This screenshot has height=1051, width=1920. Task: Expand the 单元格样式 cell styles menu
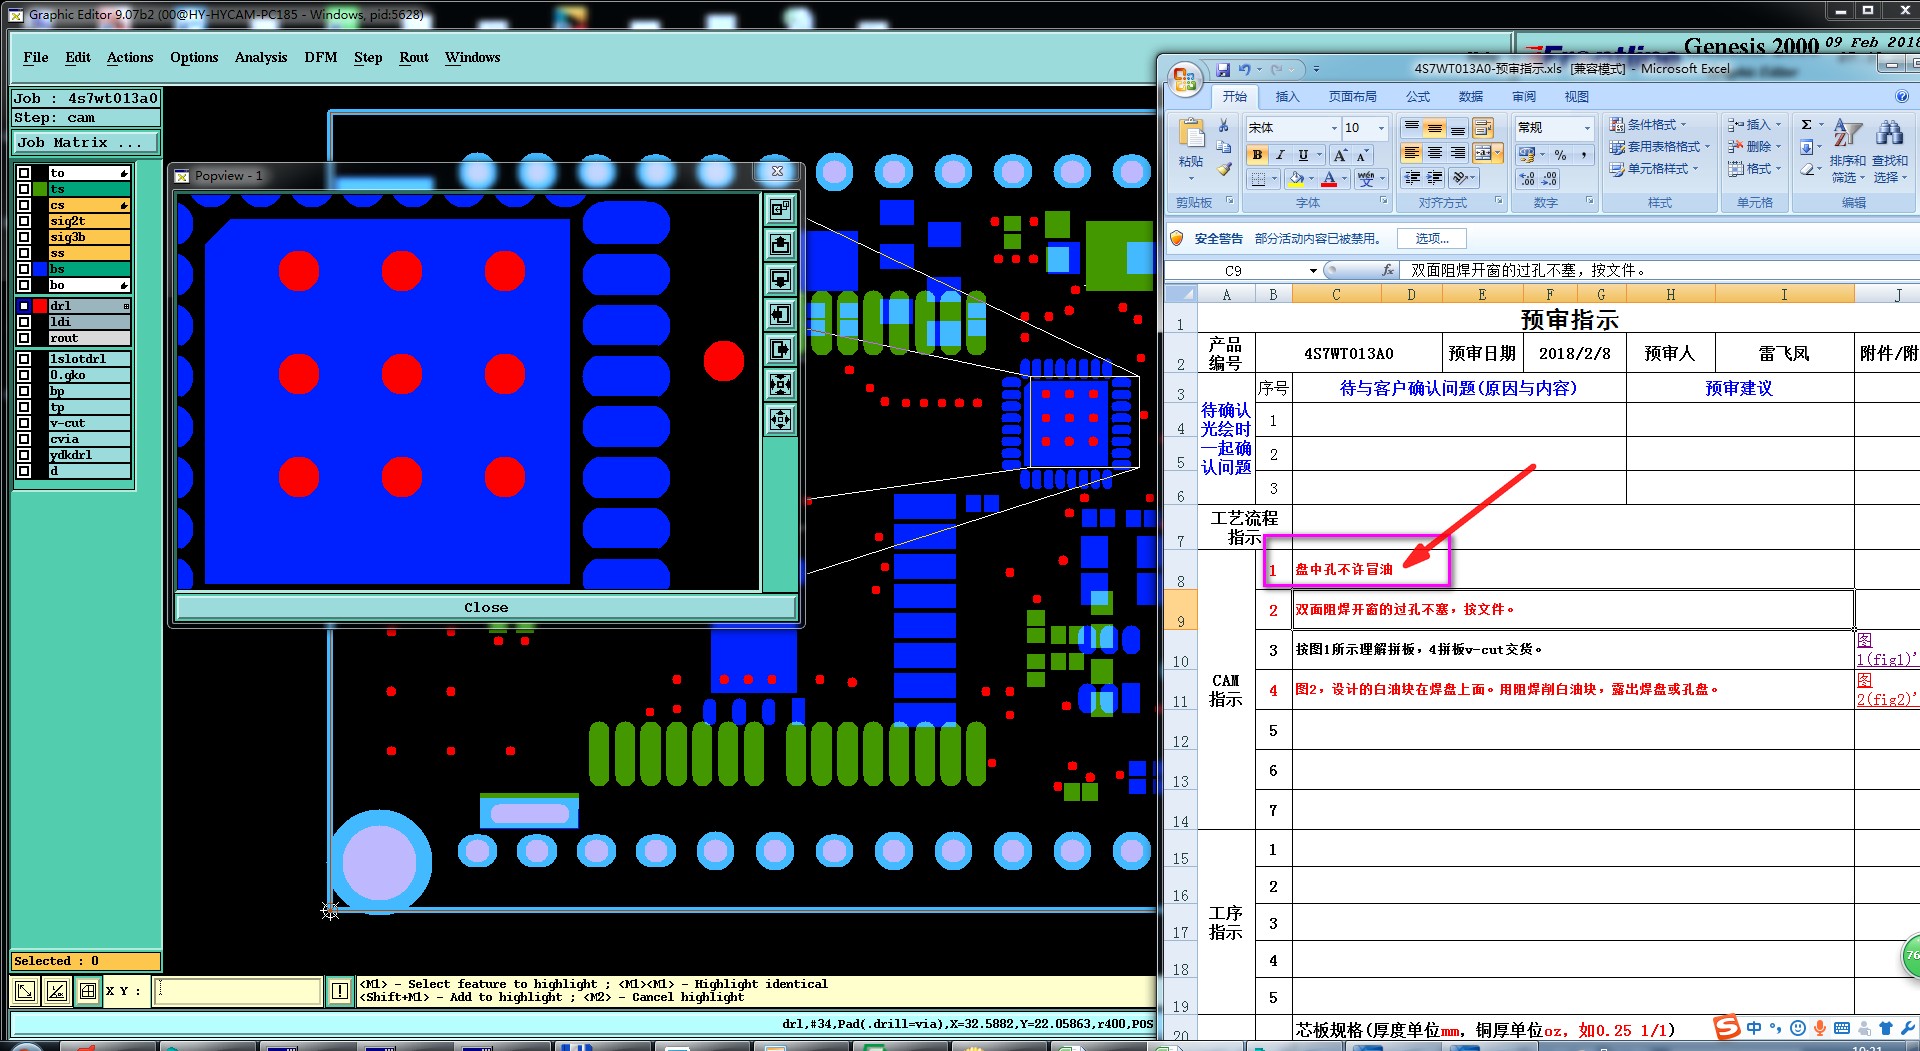[1655, 169]
